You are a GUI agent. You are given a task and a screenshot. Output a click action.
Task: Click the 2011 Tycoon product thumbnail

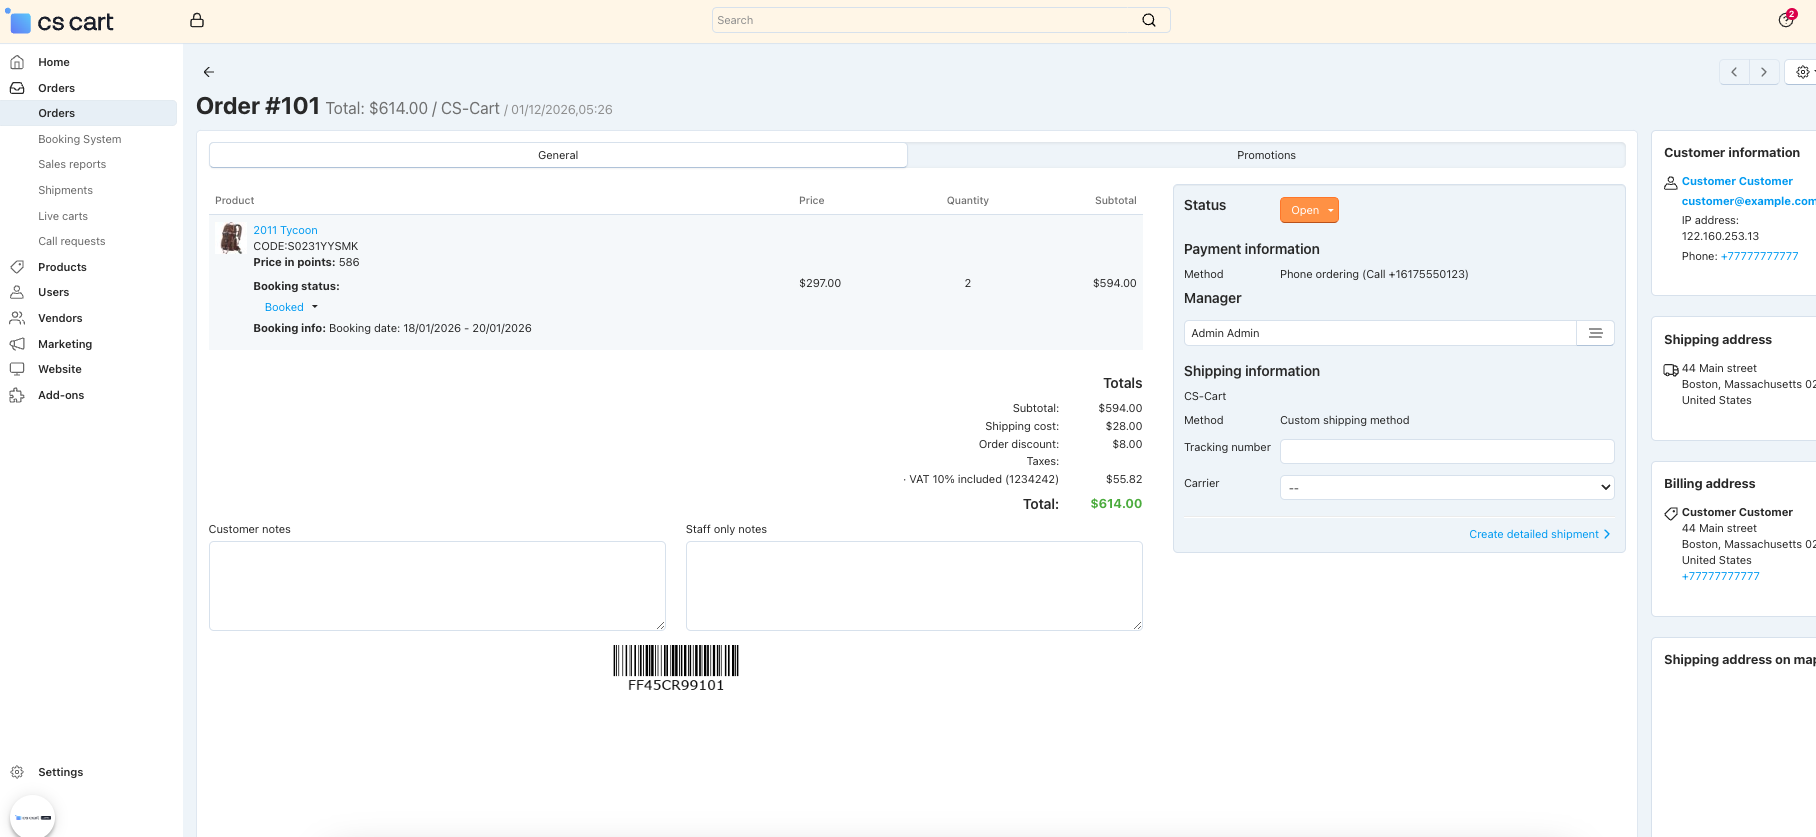pyautogui.click(x=232, y=238)
